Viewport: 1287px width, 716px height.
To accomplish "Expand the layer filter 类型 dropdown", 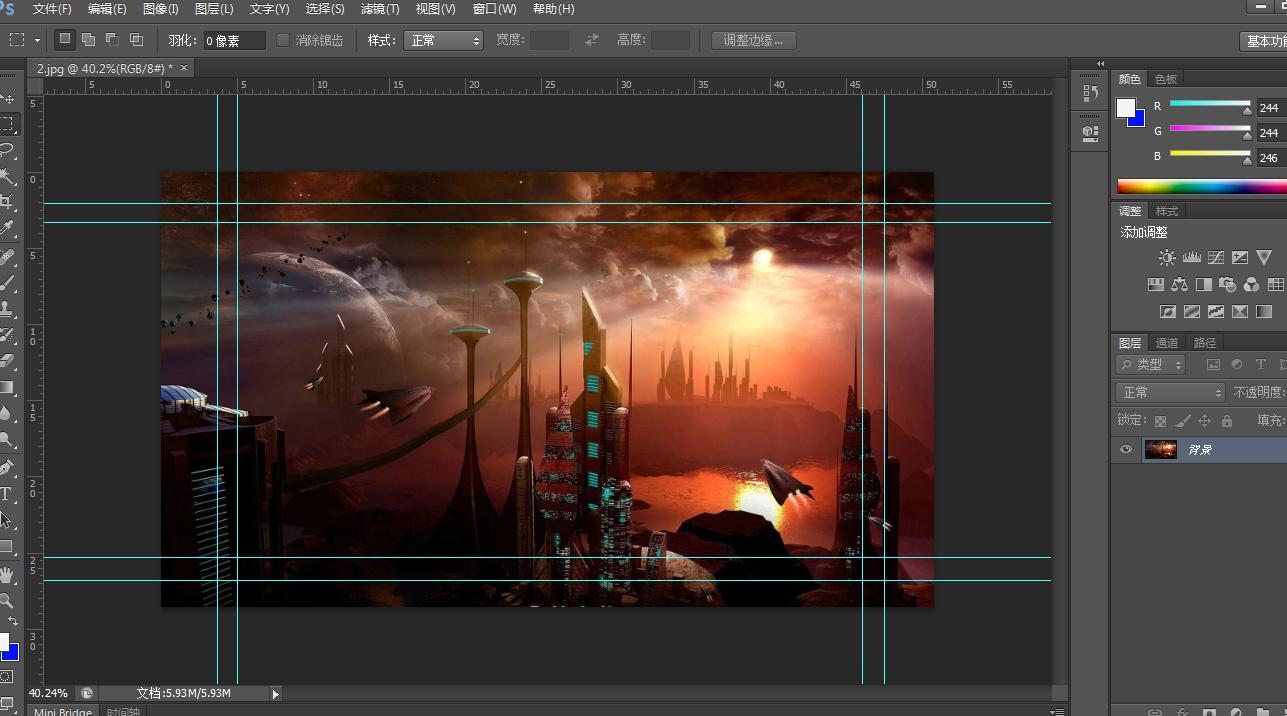I will 1151,365.
